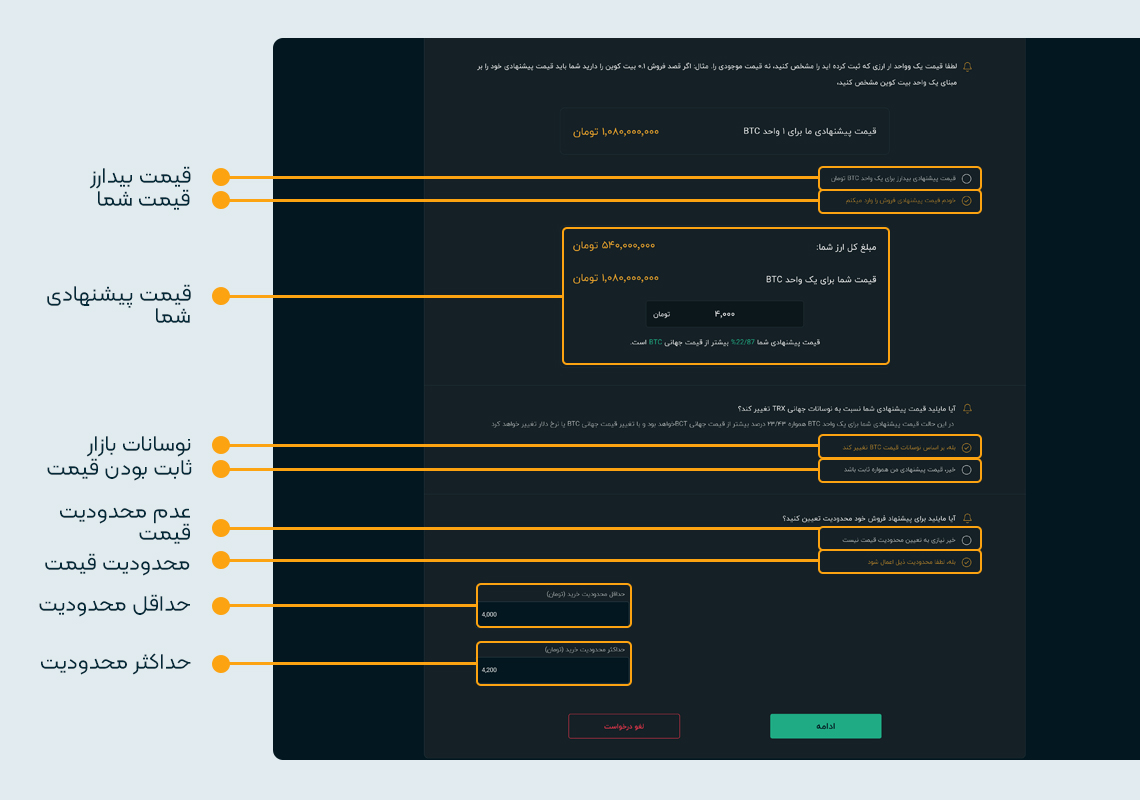Click the green ادامه (Continue) button

point(825,726)
